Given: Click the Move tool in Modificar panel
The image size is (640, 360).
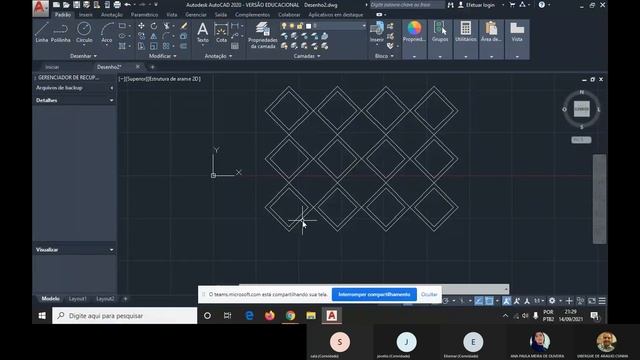Looking at the screenshot, I should pos(141,26).
